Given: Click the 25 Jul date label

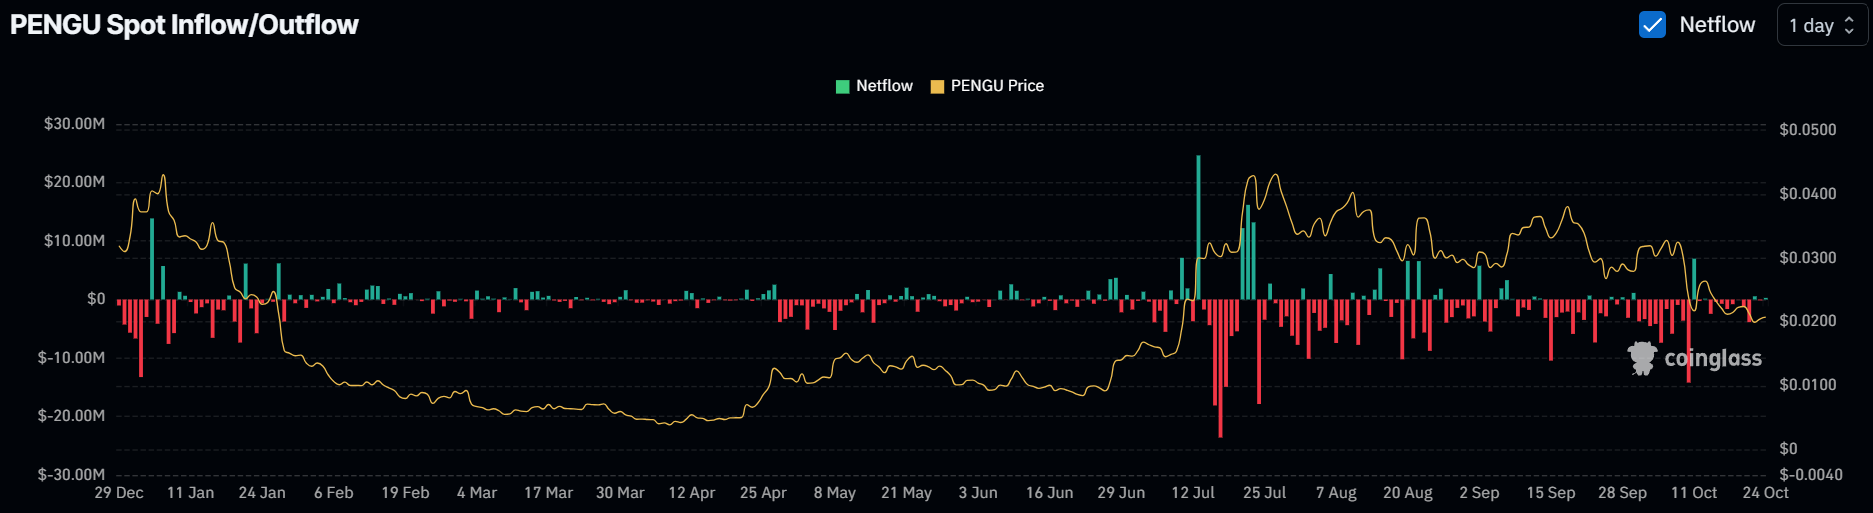Looking at the screenshot, I should tap(1264, 493).
